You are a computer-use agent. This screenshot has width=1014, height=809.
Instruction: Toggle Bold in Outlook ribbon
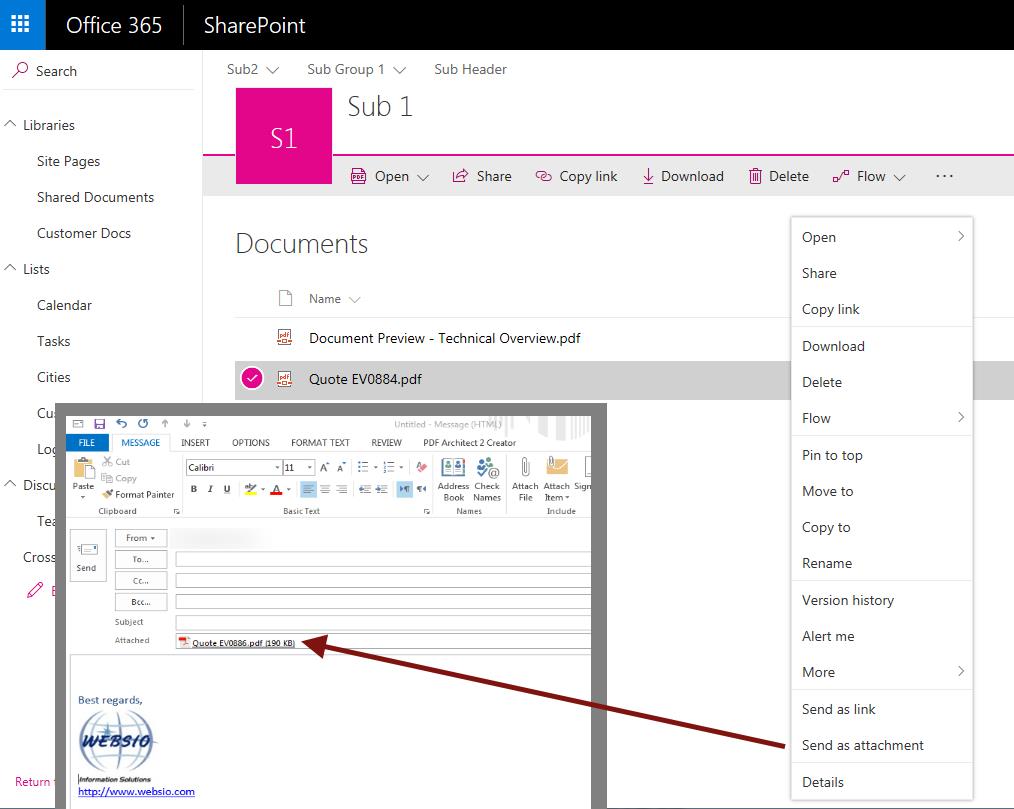194,489
